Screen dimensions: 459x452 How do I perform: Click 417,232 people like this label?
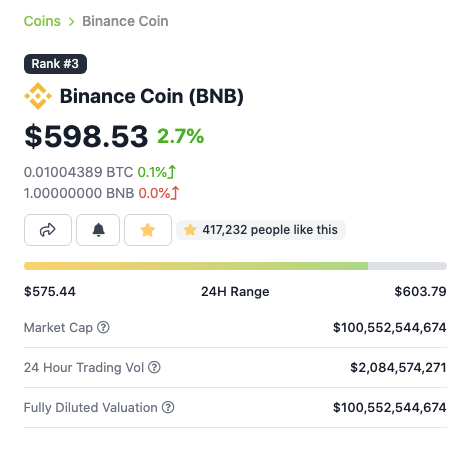click(x=270, y=230)
